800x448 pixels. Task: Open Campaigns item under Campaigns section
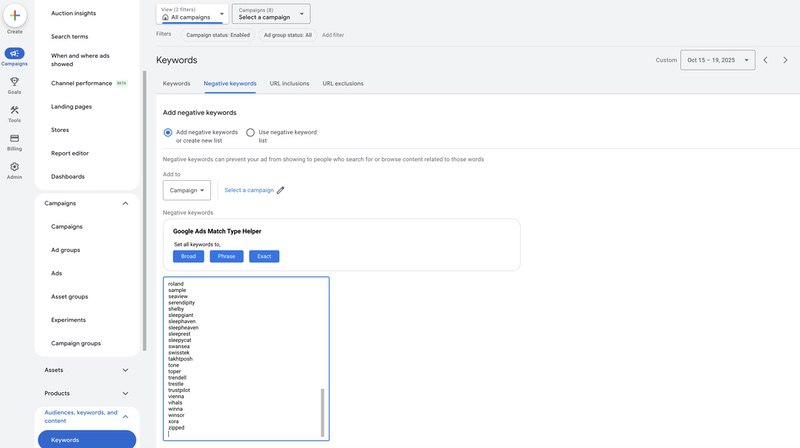[67, 227]
